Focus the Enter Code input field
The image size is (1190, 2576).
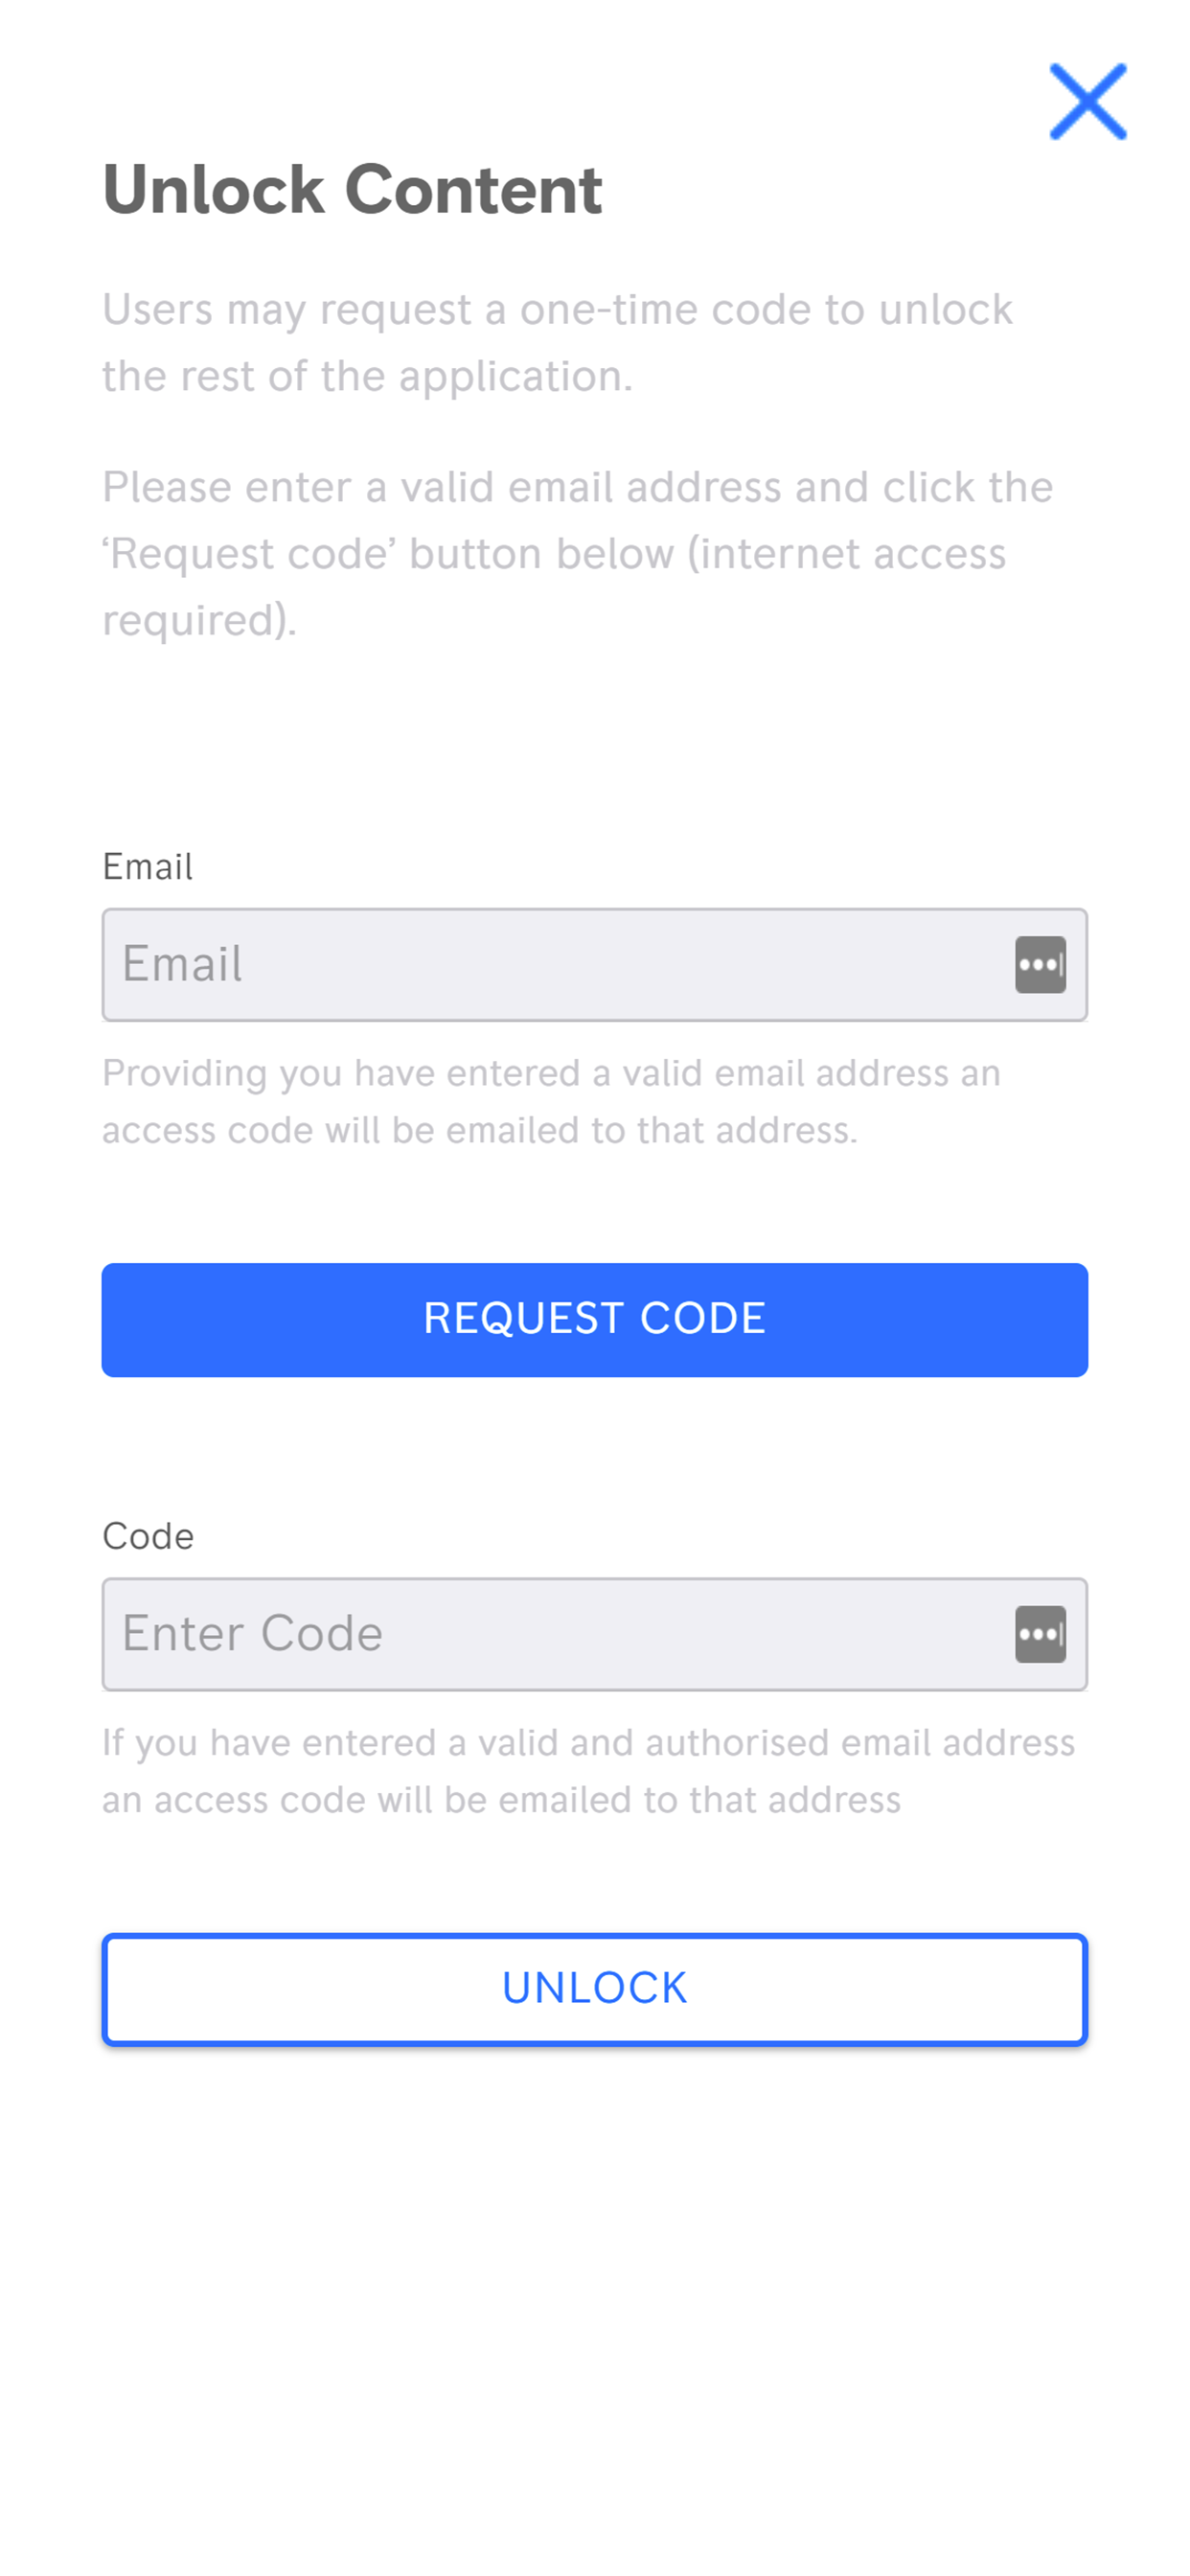pos(594,1634)
